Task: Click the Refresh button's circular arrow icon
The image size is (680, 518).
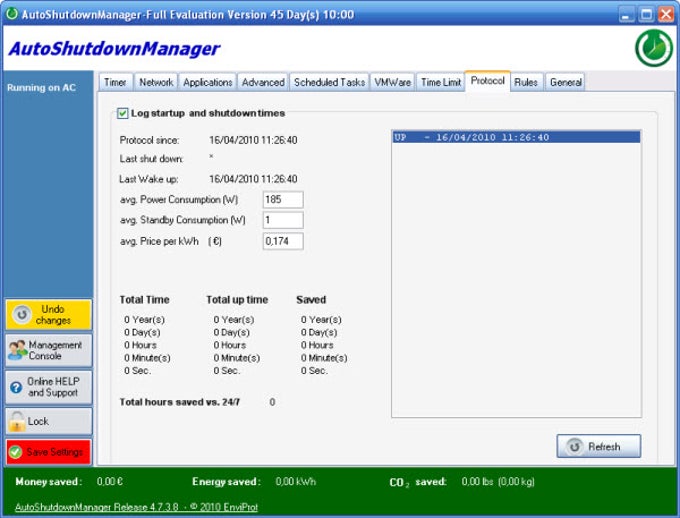Action: (x=575, y=446)
